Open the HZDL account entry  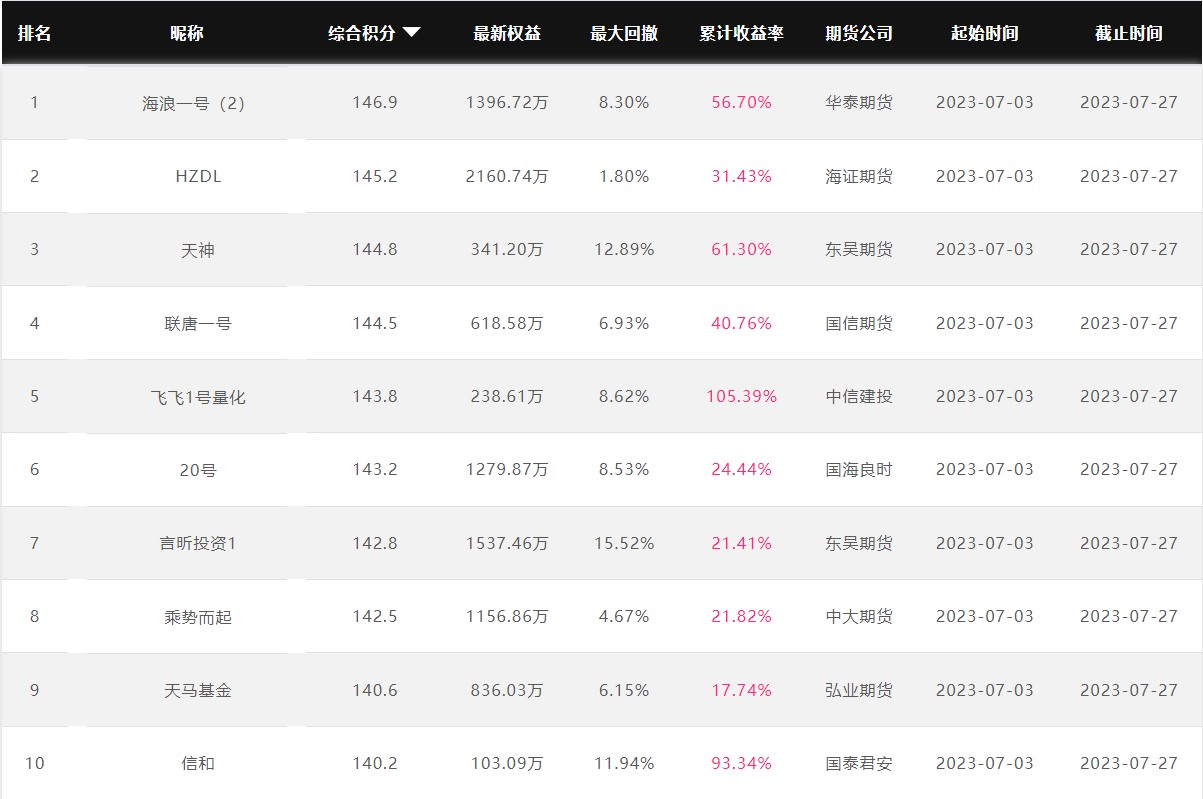click(198, 176)
